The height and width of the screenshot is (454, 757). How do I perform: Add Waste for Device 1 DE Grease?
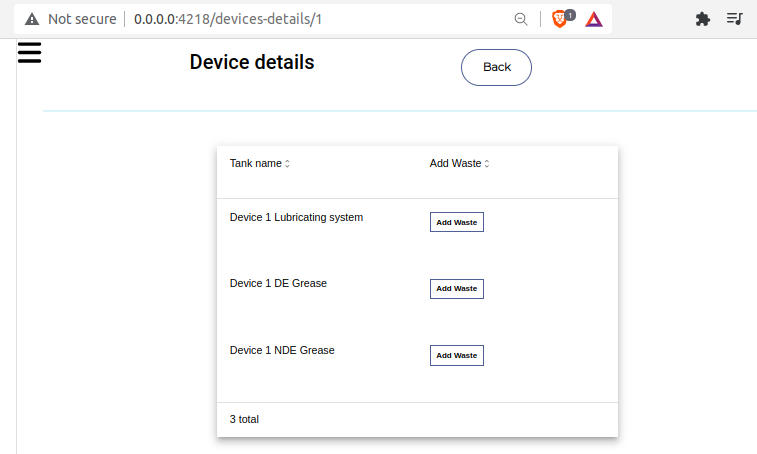(x=456, y=288)
